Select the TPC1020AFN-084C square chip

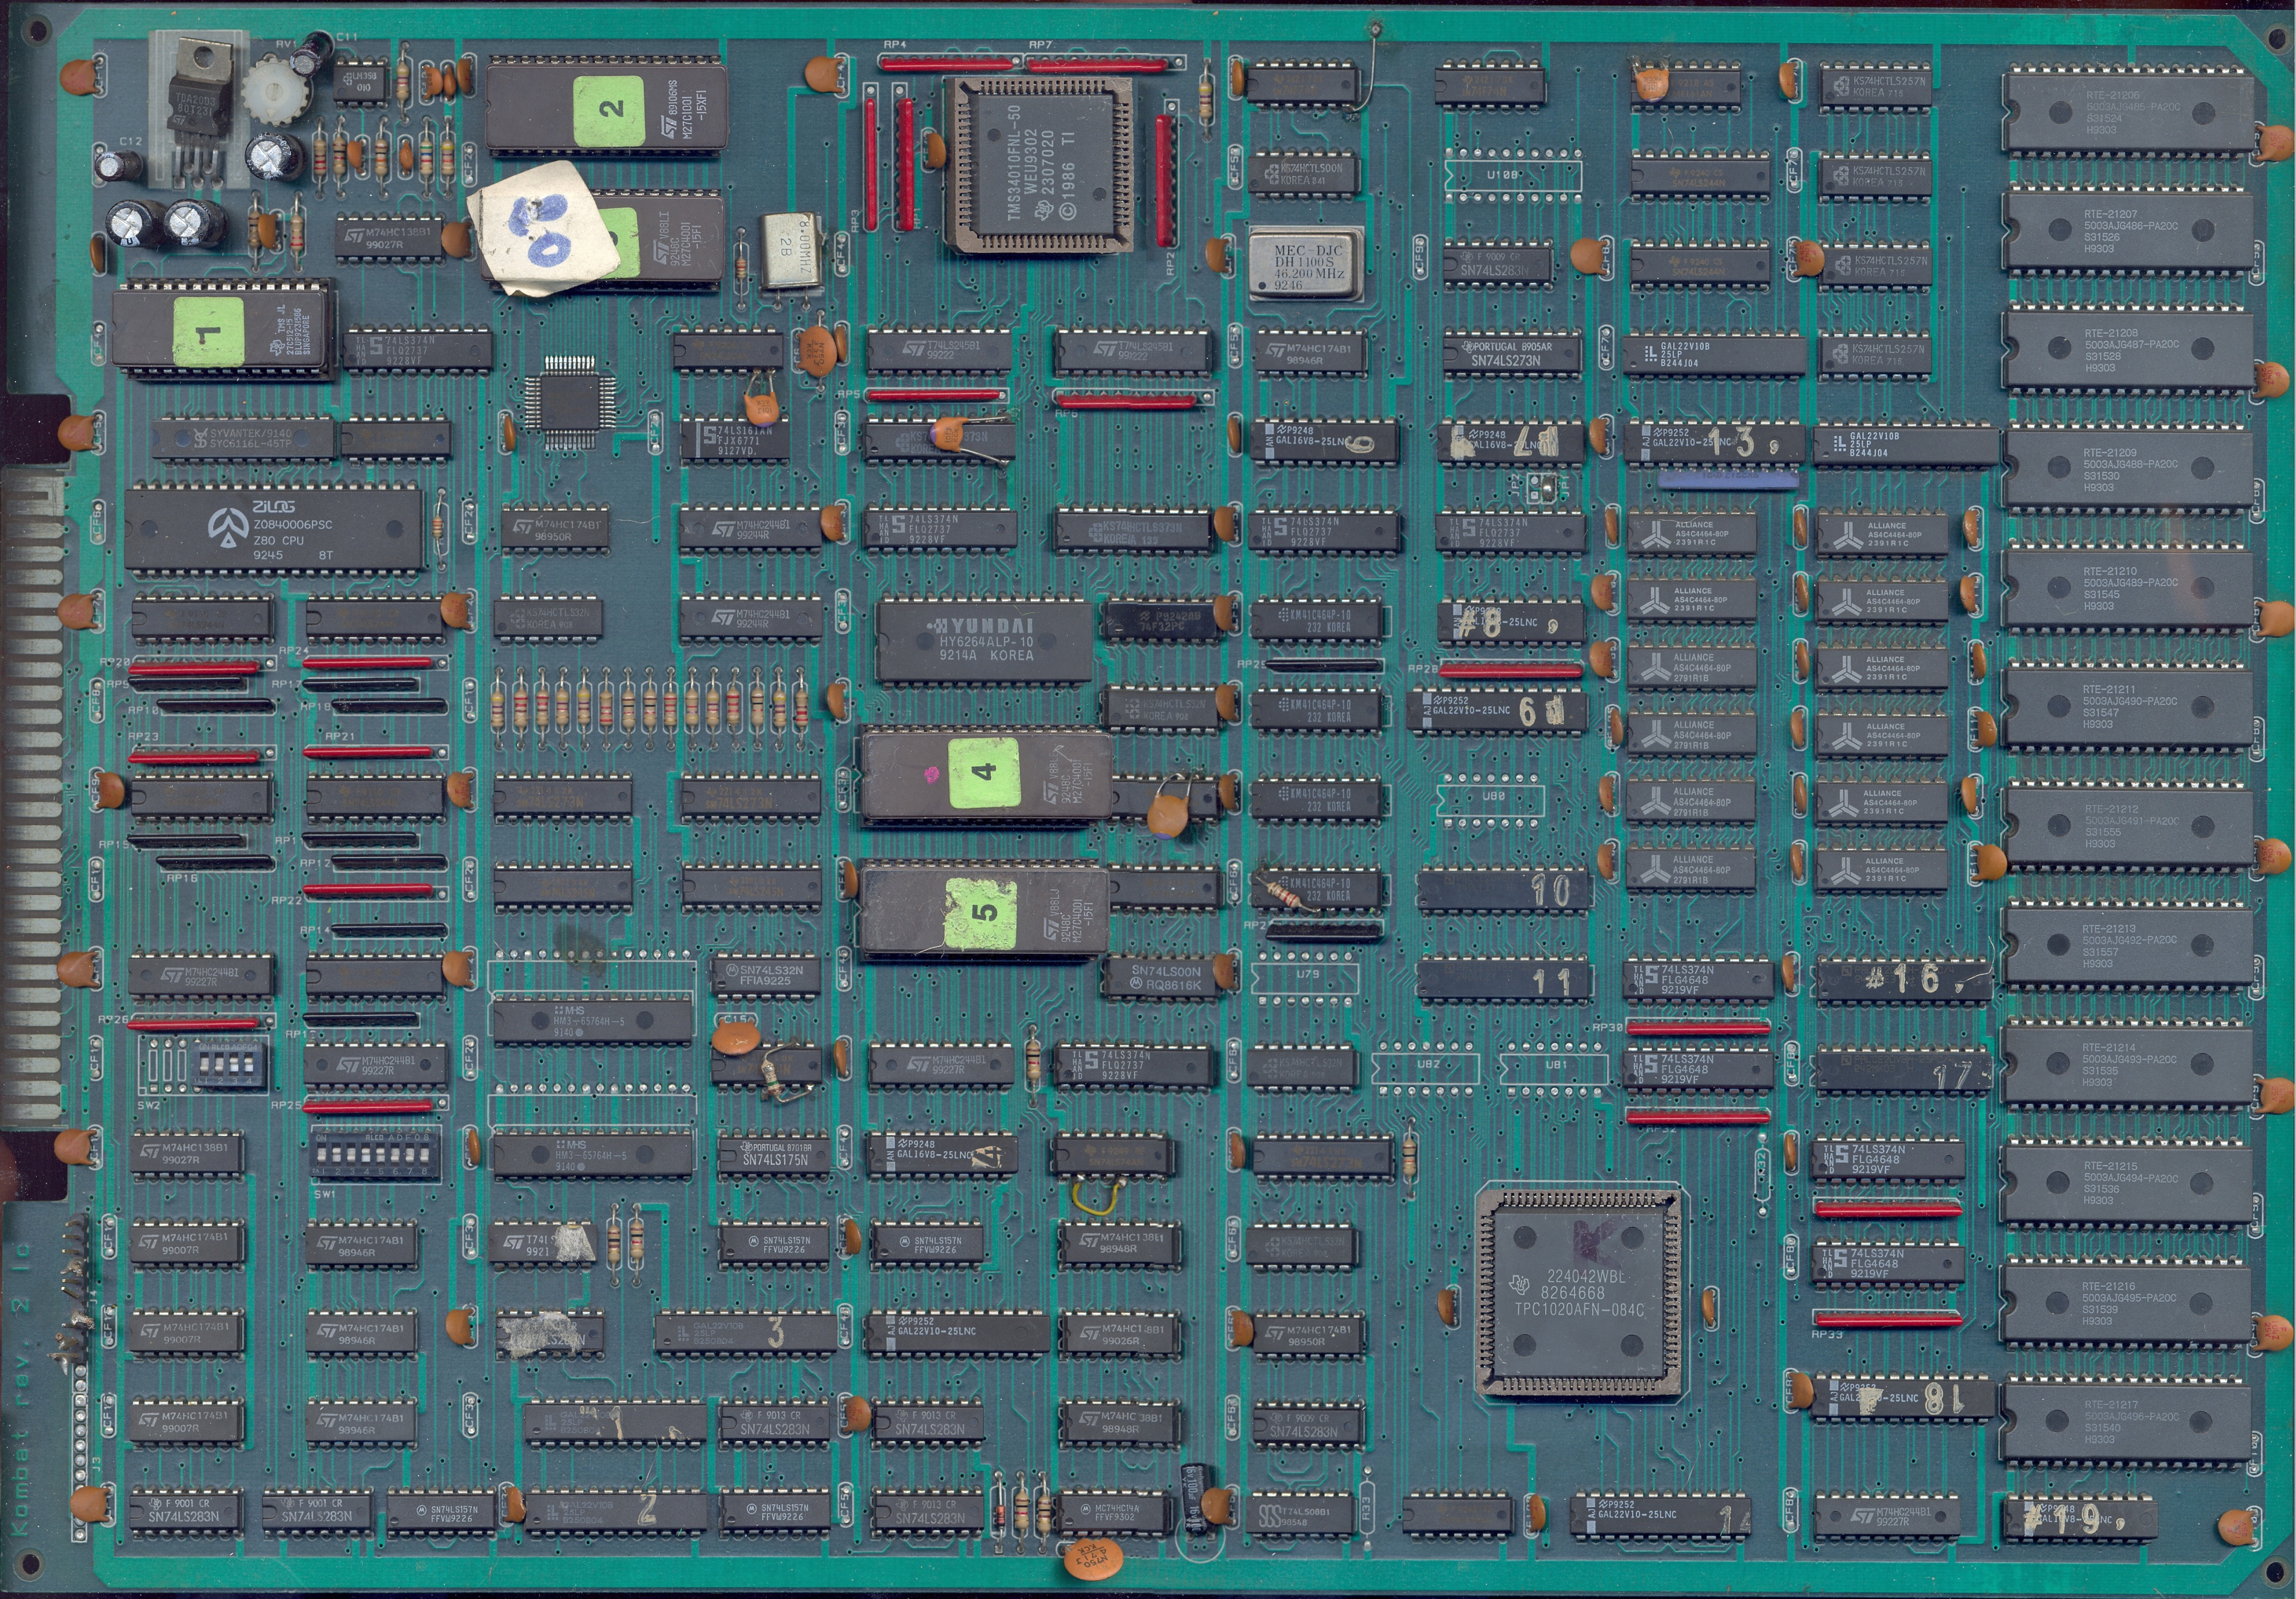(1578, 1291)
